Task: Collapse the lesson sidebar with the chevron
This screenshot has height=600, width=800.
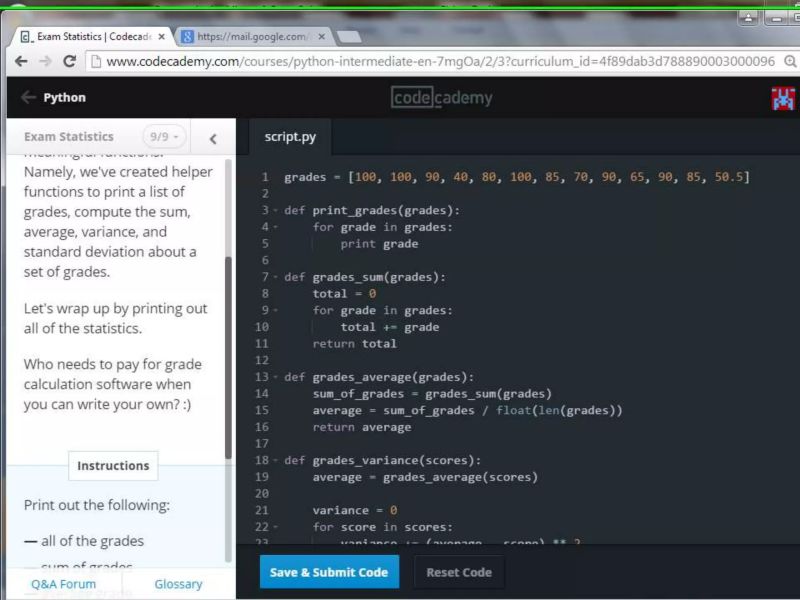Action: [x=211, y=137]
